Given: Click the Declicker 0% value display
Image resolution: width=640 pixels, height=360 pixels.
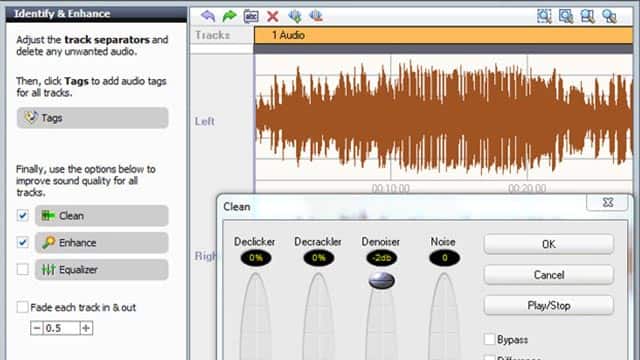Looking at the screenshot, I should [256, 258].
